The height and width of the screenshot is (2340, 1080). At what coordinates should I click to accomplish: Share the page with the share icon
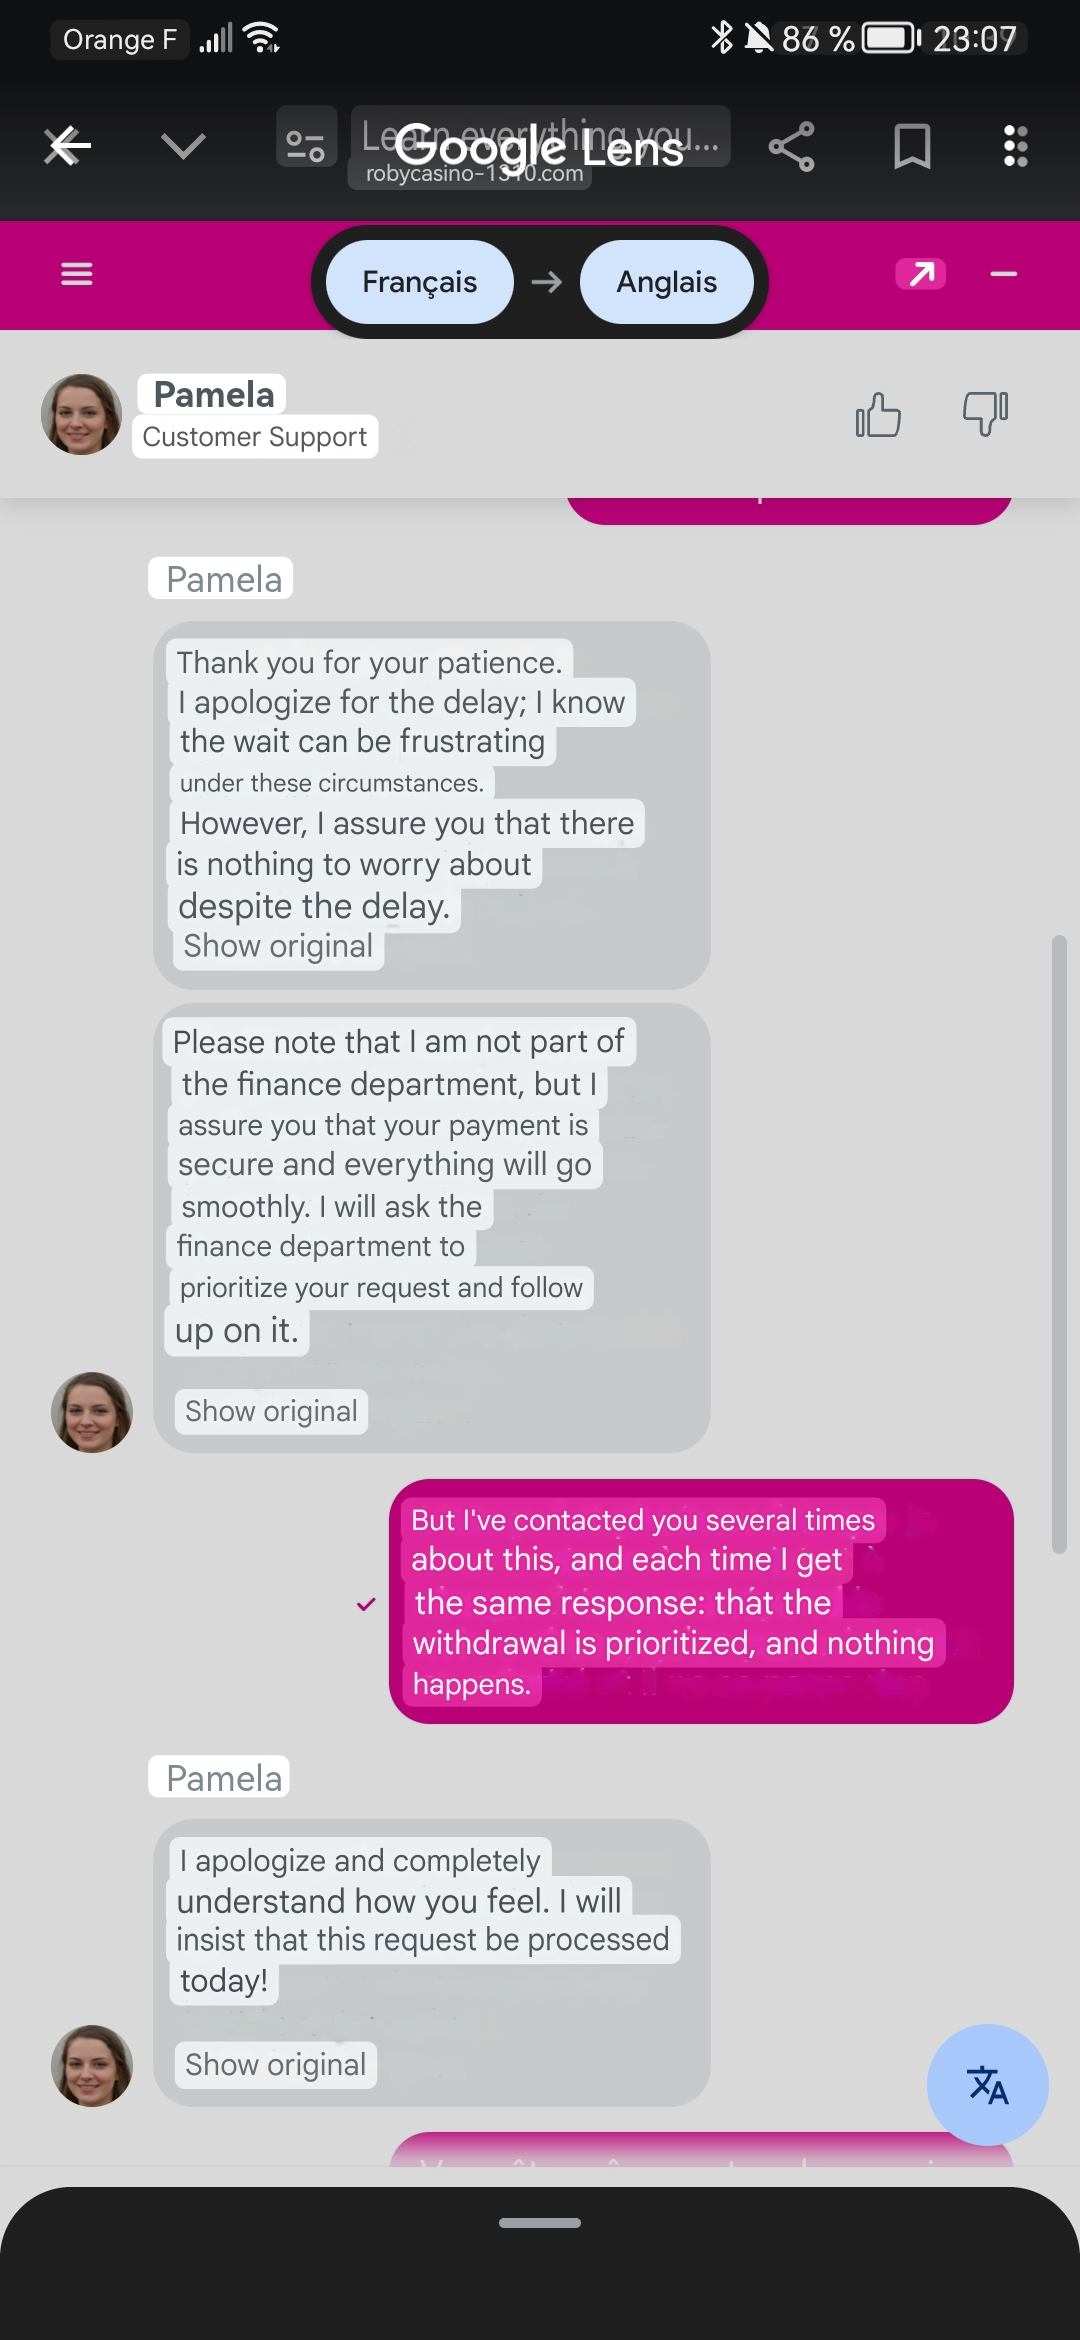point(791,147)
